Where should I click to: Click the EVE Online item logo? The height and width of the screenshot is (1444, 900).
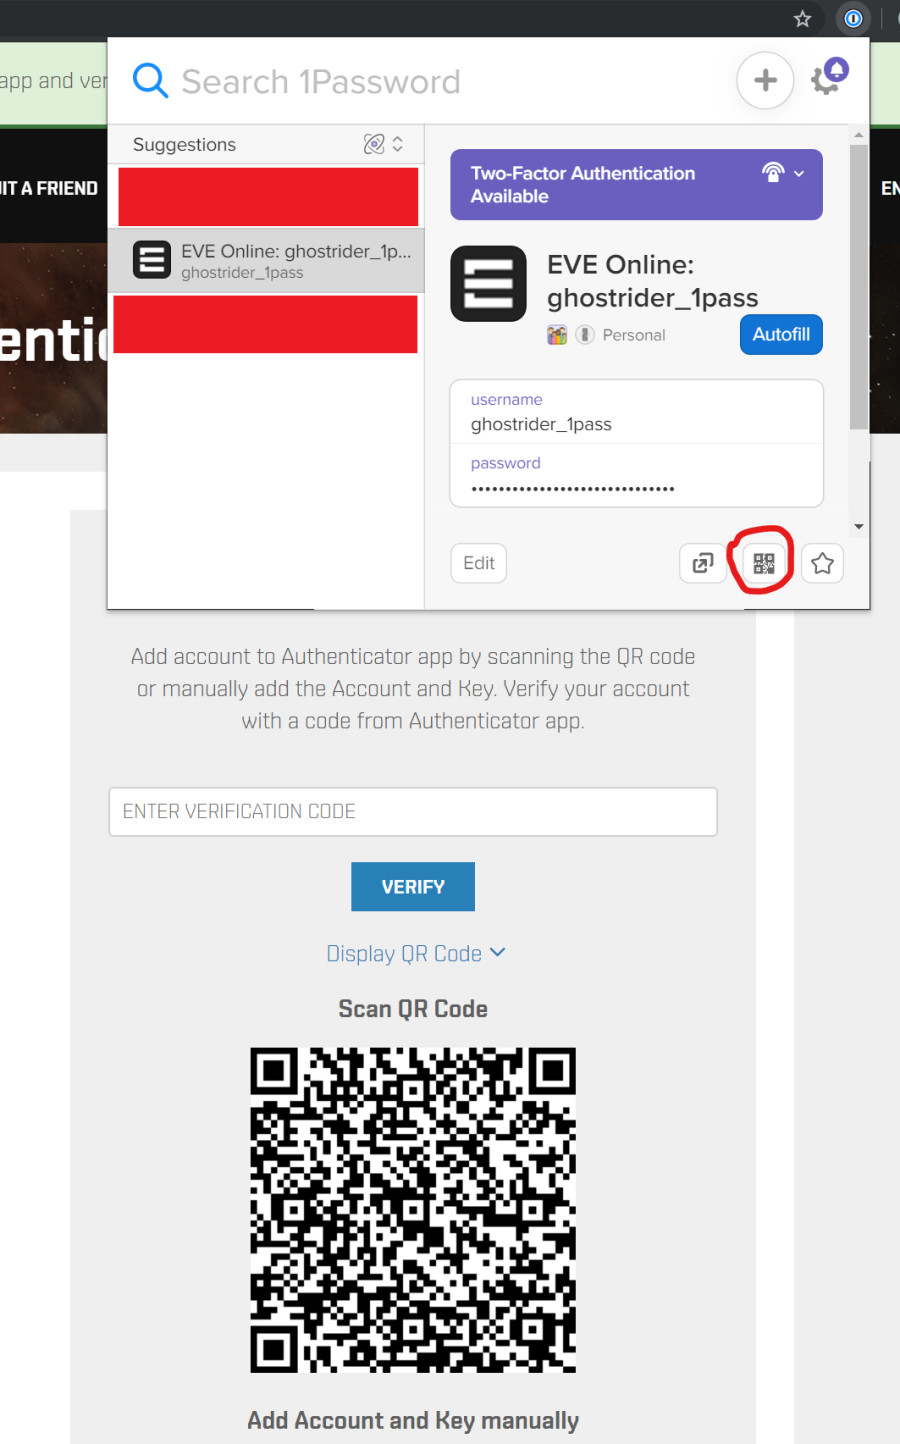[x=488, y=283]
